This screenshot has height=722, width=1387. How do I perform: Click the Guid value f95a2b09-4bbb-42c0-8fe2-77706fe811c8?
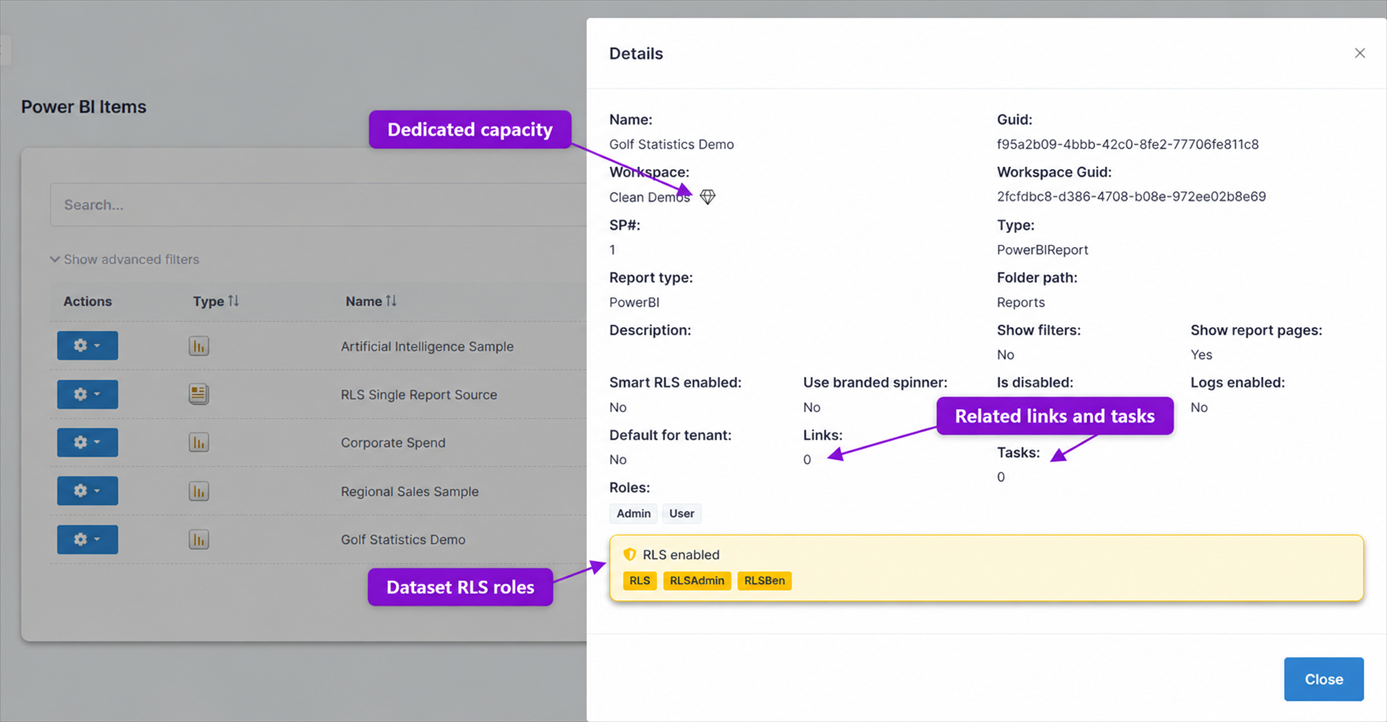[x=1128, y=144]
